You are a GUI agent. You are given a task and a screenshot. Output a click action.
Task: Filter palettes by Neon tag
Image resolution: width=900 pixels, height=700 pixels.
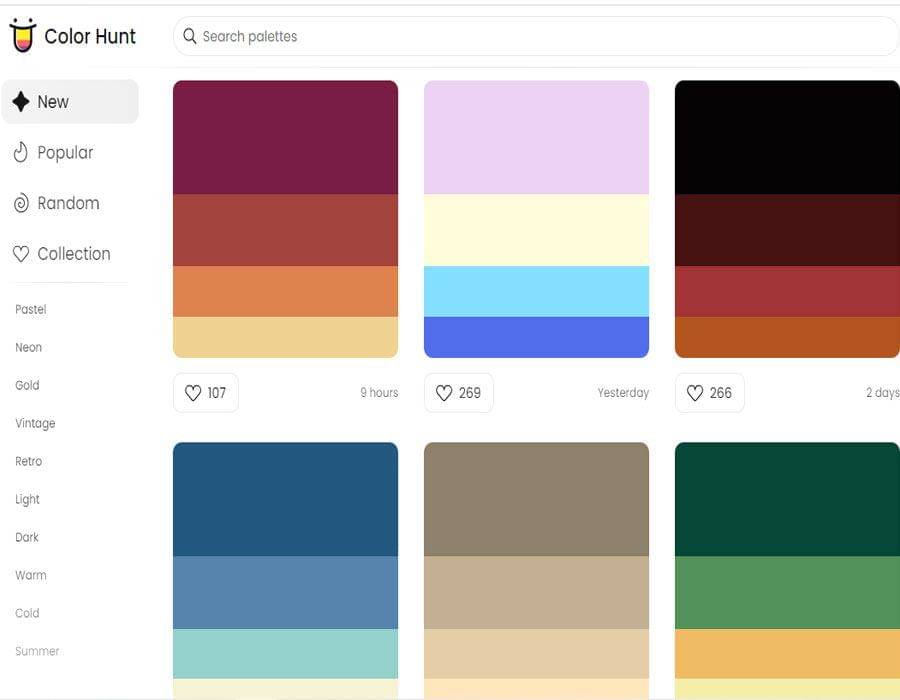(x=29, y=347)
